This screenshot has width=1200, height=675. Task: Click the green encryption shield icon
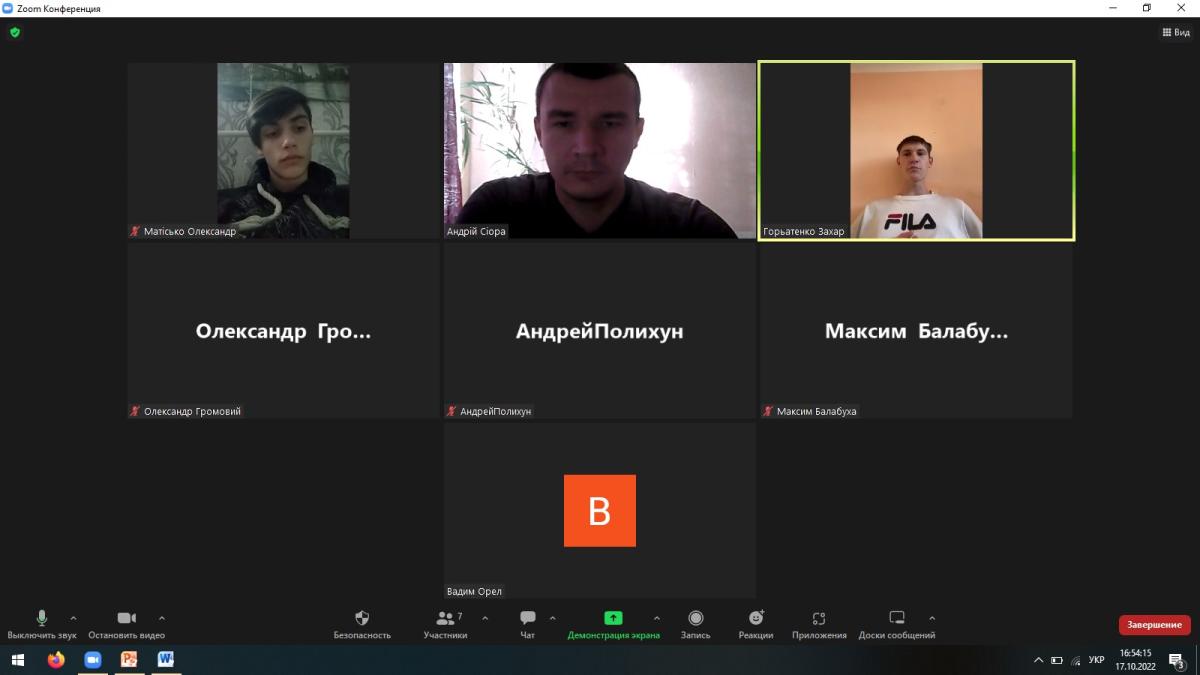tap(15, 32)
